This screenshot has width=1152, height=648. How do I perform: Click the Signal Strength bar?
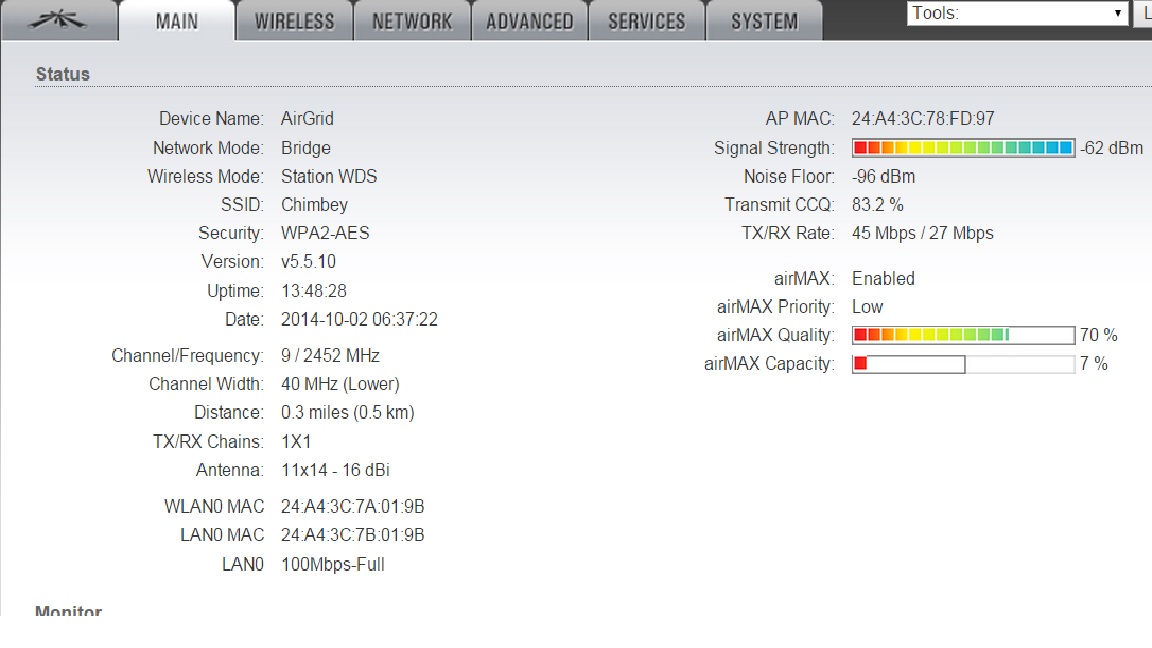tap(963, 148)
